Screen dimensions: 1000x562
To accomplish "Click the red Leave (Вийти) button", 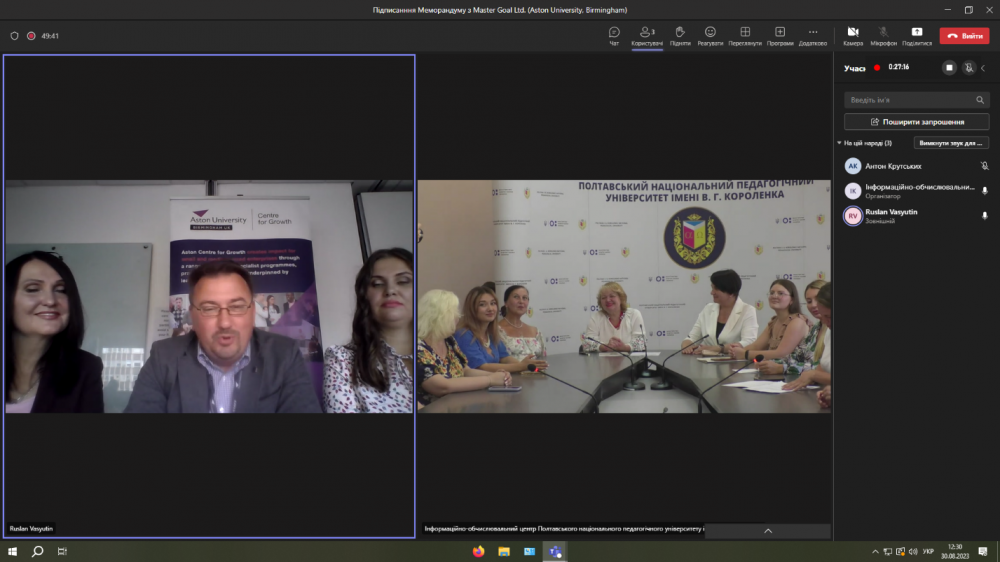I will [964, 35].
